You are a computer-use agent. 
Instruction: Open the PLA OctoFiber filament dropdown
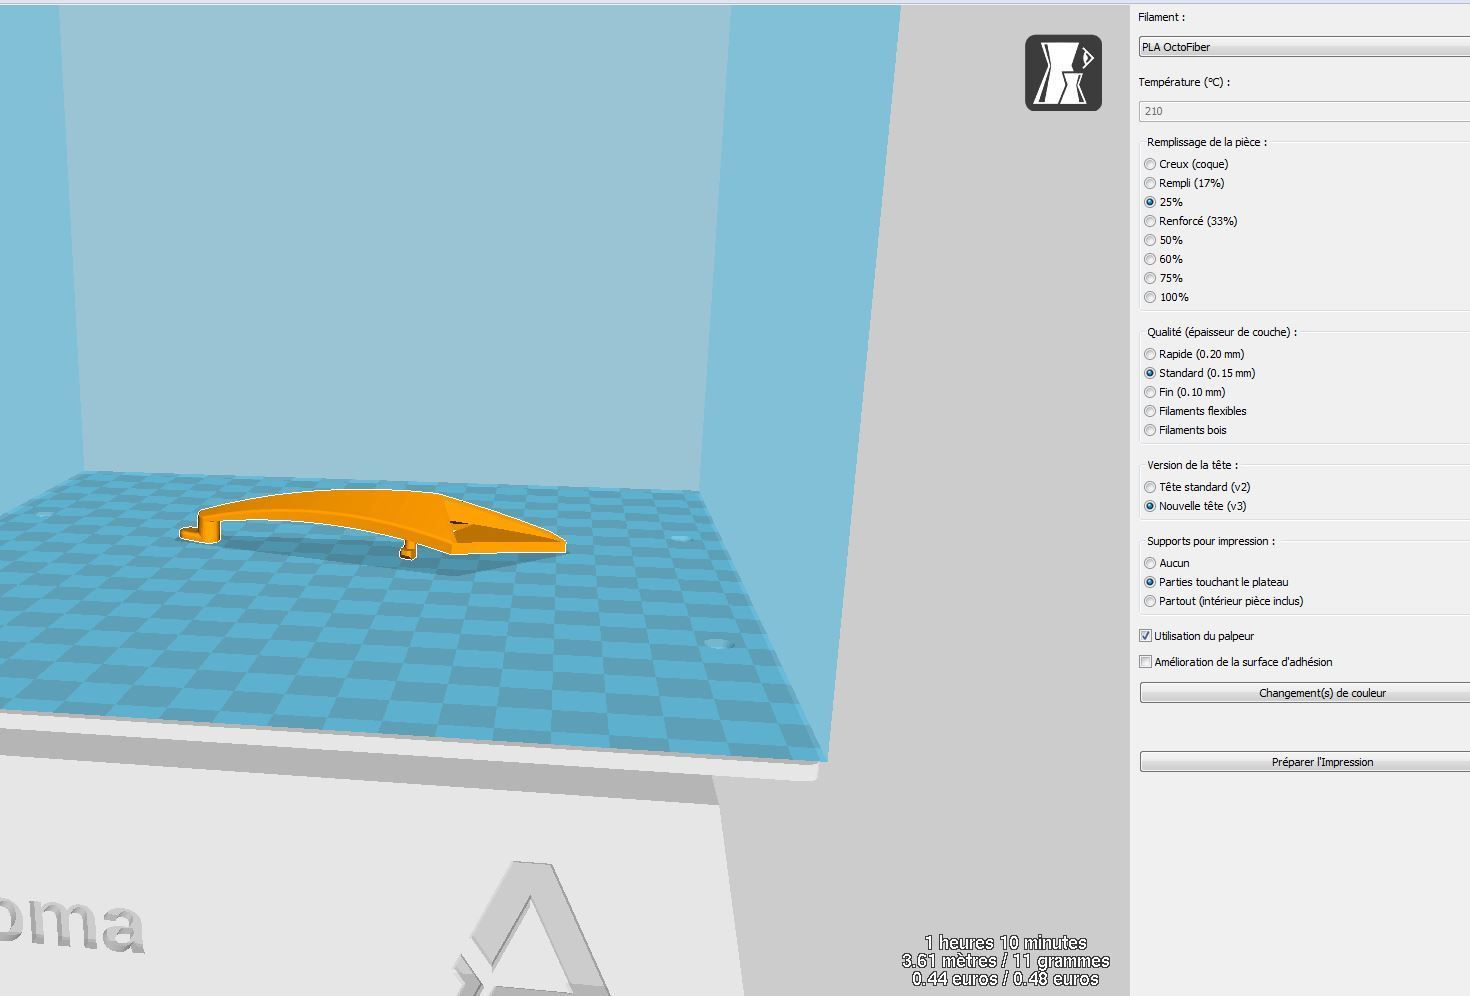click(x=1300, y=47)
